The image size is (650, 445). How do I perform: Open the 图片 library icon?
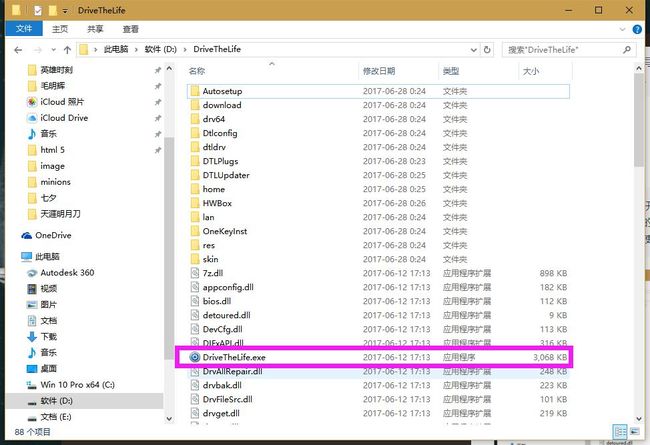point(32,305)
